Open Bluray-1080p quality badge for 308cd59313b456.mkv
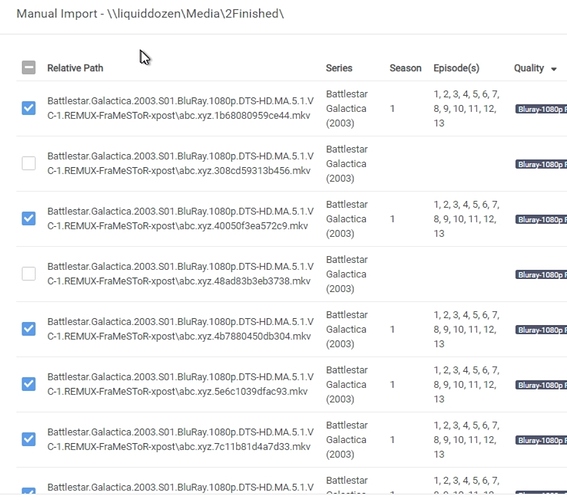 coord(541,164)
